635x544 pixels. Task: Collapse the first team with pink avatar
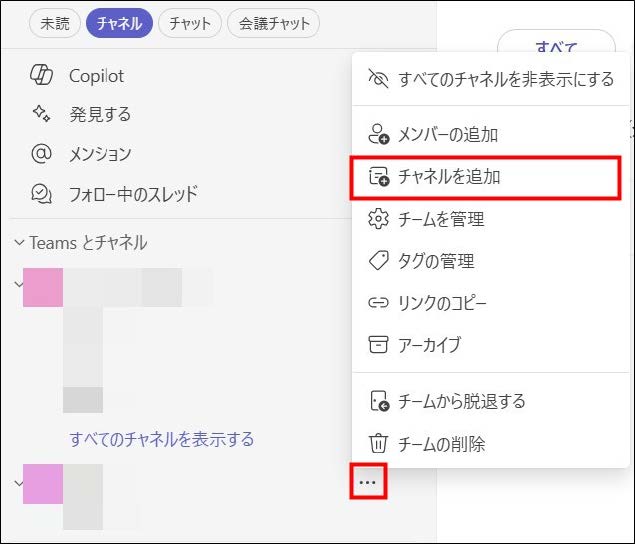point(17,284)
